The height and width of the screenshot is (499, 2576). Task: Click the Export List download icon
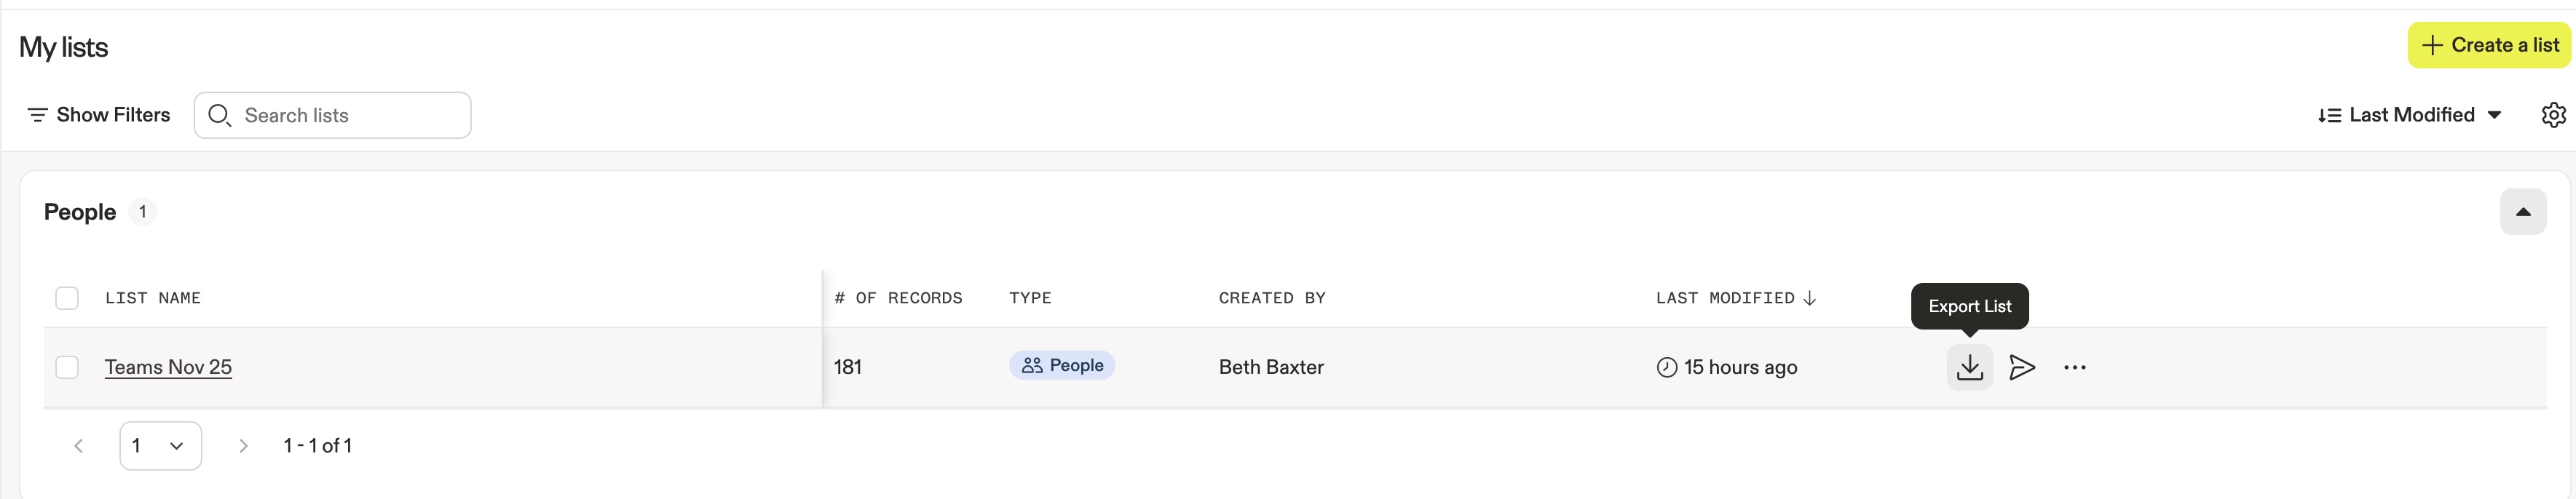coord(1969,367)
